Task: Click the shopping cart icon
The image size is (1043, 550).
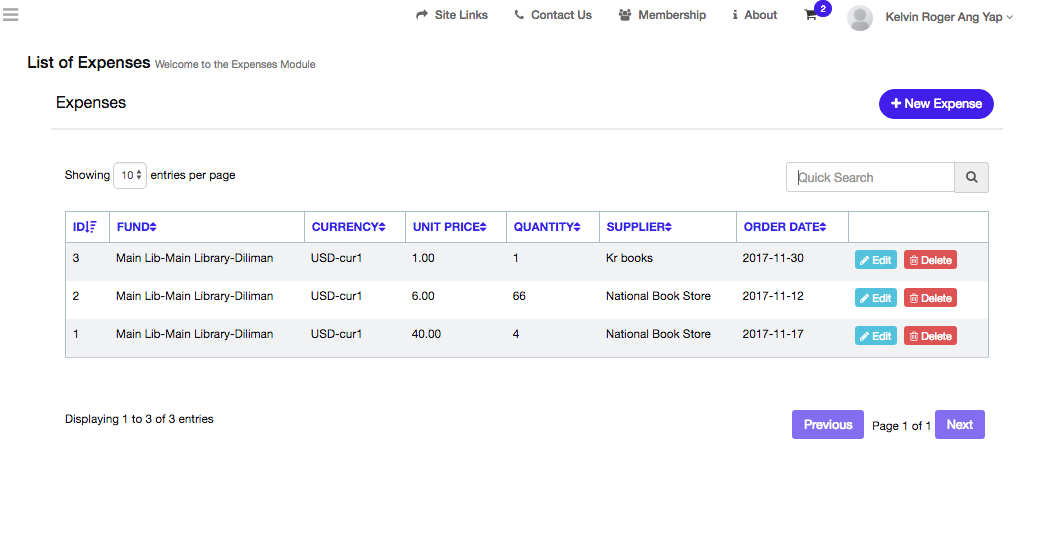Action: [811, 15]
